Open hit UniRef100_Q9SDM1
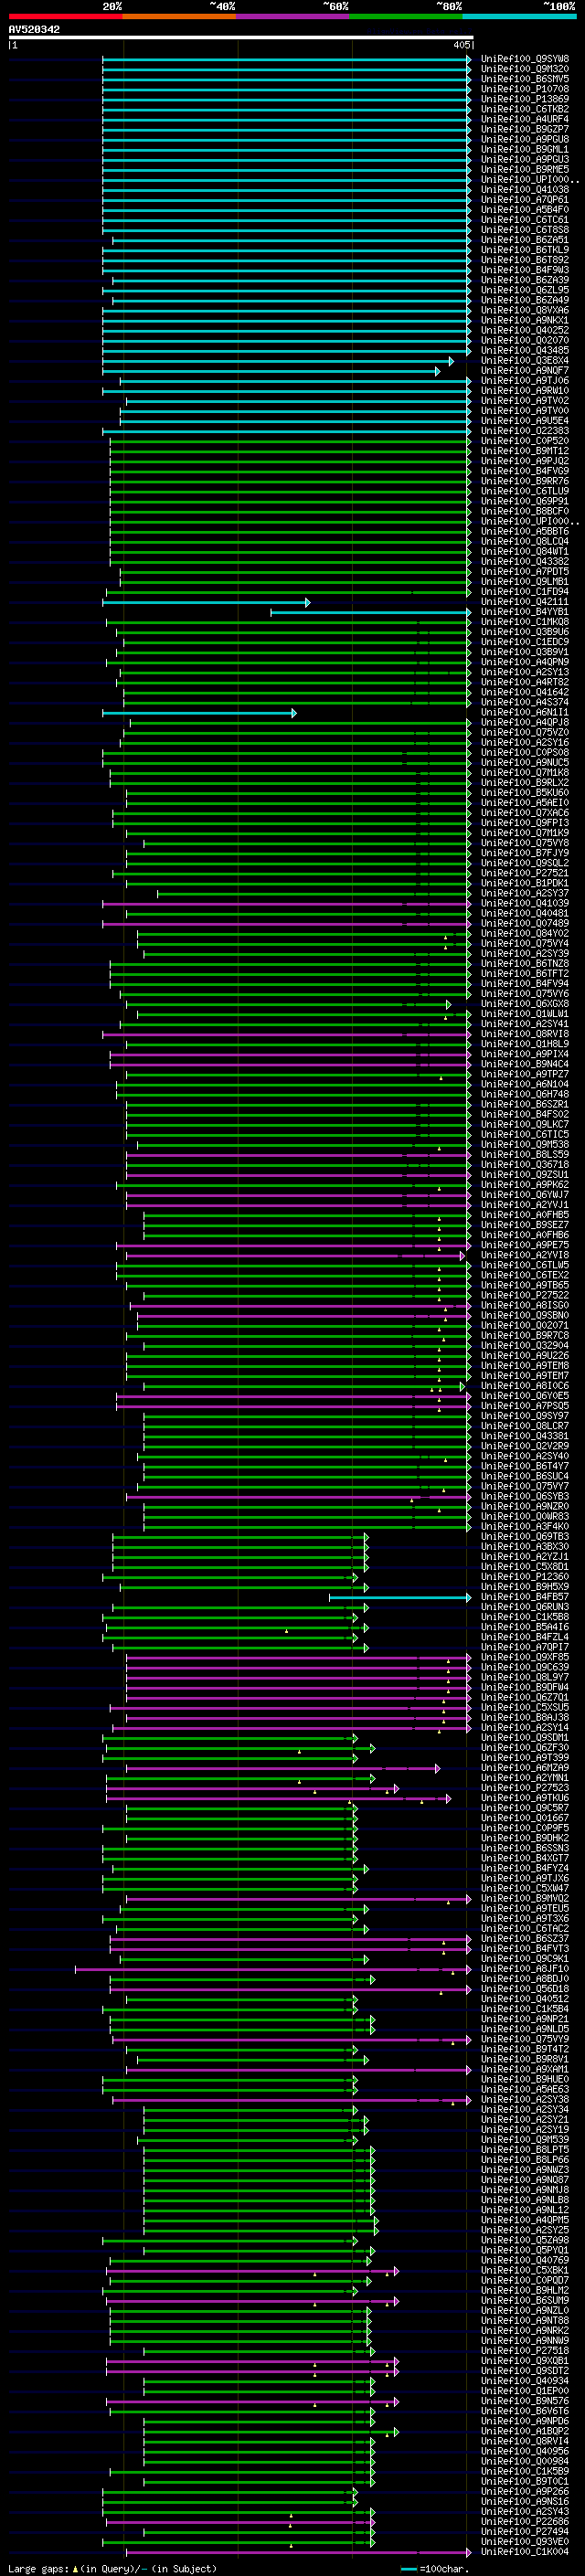Screen dimensions: 585x2576 point(525,1738)
